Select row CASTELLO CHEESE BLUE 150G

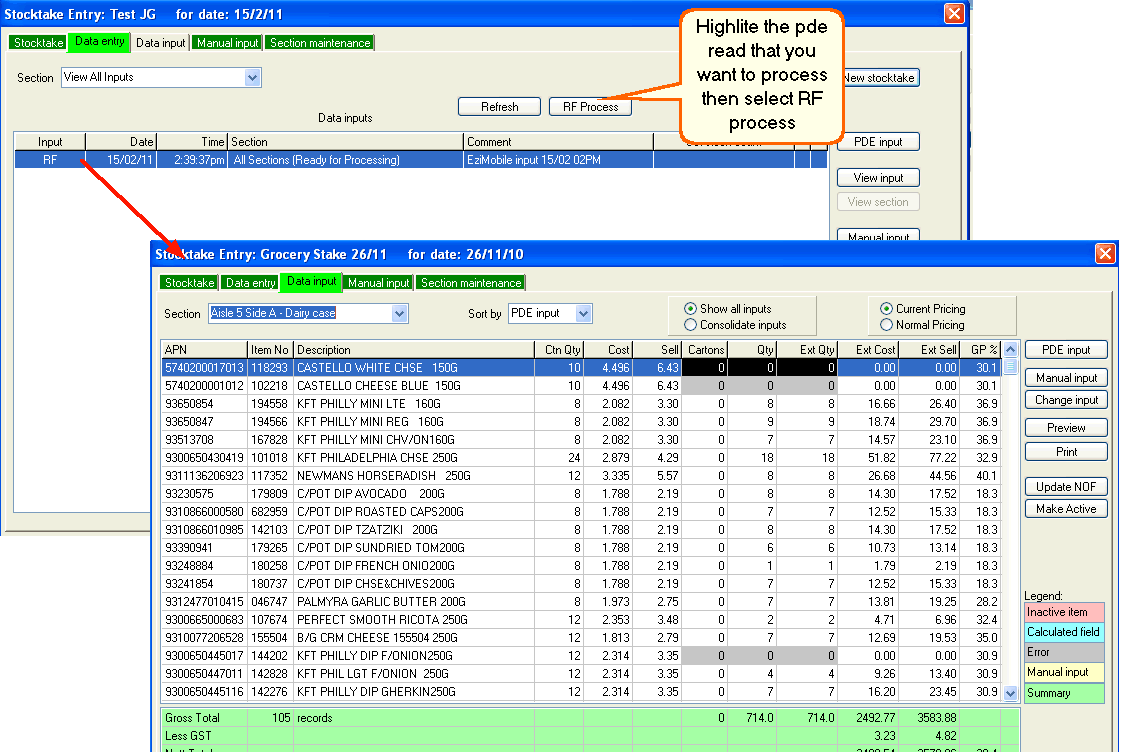(x=581, y=386)
